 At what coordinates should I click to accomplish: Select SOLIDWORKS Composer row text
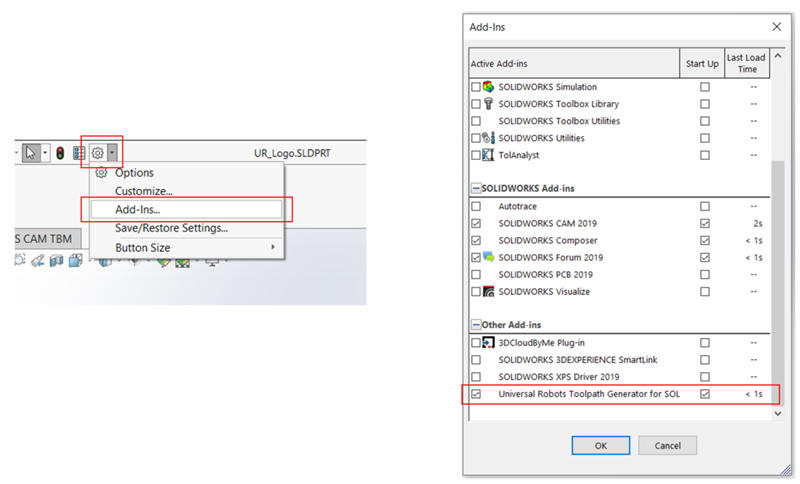(x=547, y=240)
